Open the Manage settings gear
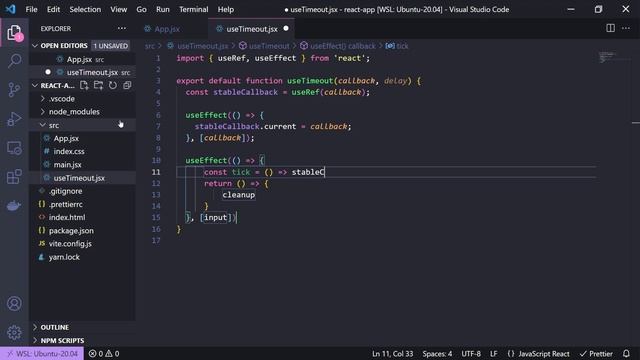640x360 pixels. (14, 333)
